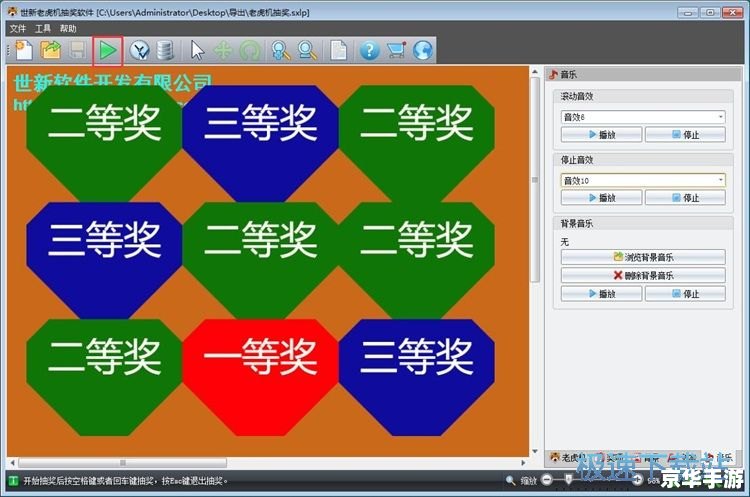Select the bottom-left green 二等奖 tile
750x497 pixels.
104,377
